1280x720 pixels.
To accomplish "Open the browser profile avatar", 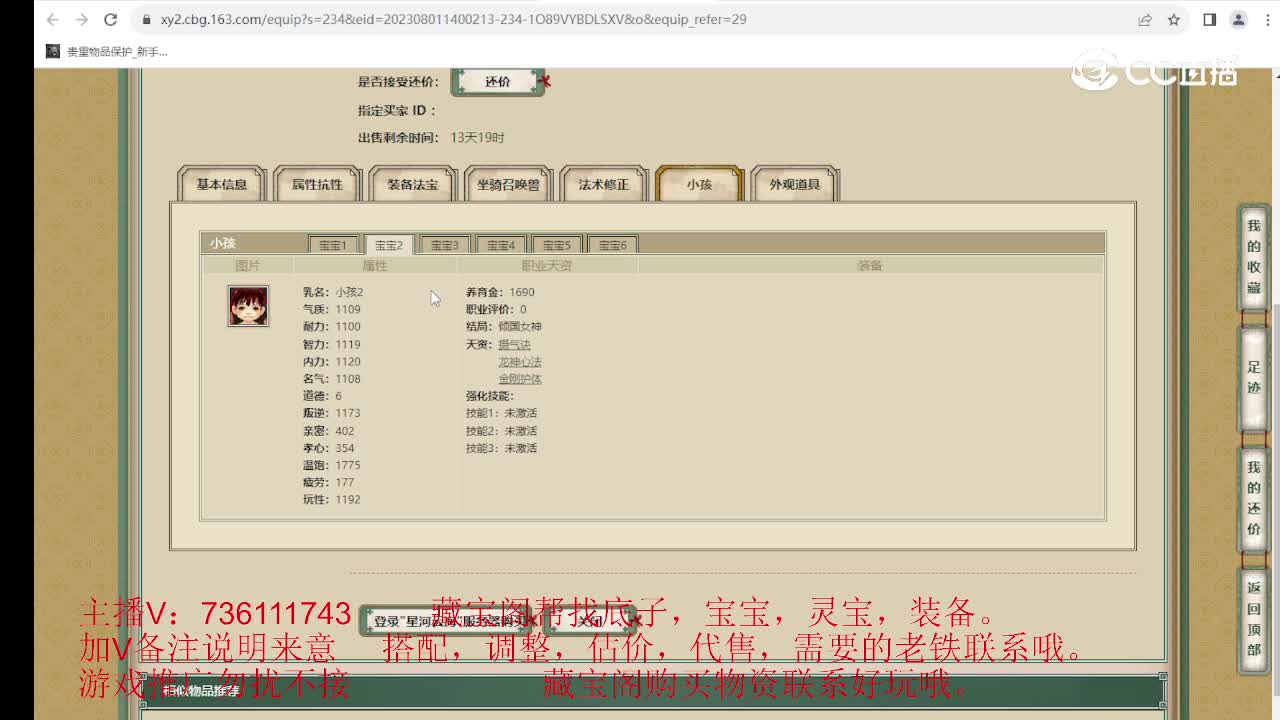I will click(x=1238, y=19).
